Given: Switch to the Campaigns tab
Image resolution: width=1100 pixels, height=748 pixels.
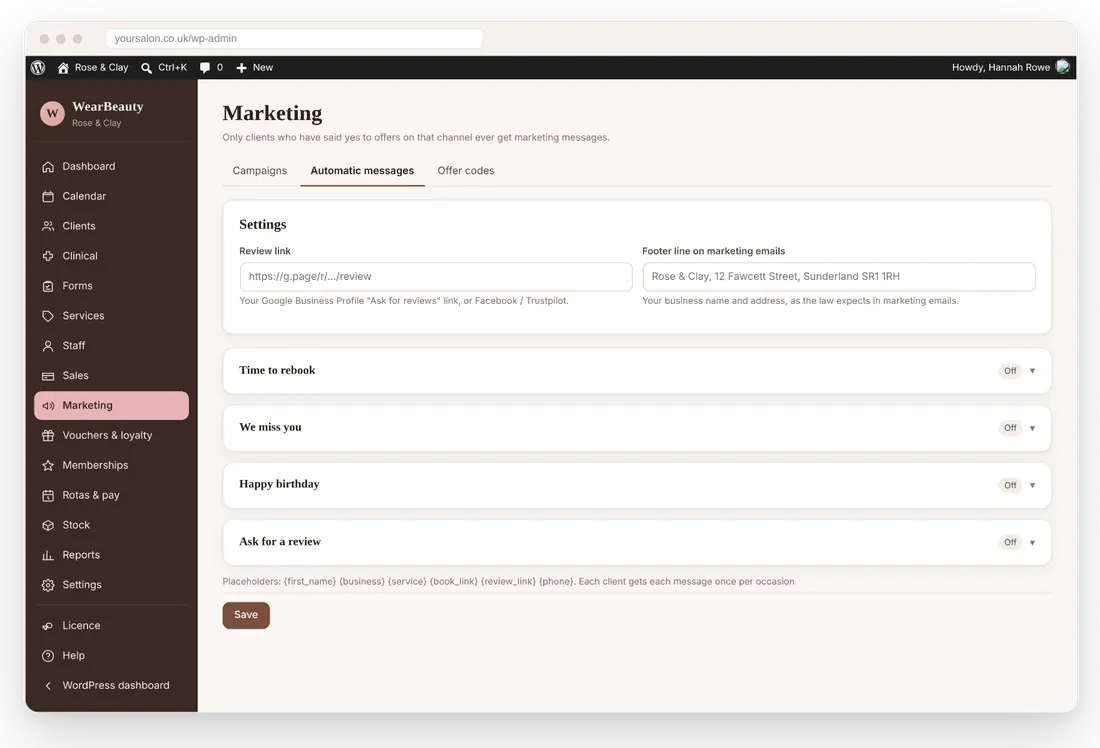Looking at the screenshot, I should click(x=260, y=171).
